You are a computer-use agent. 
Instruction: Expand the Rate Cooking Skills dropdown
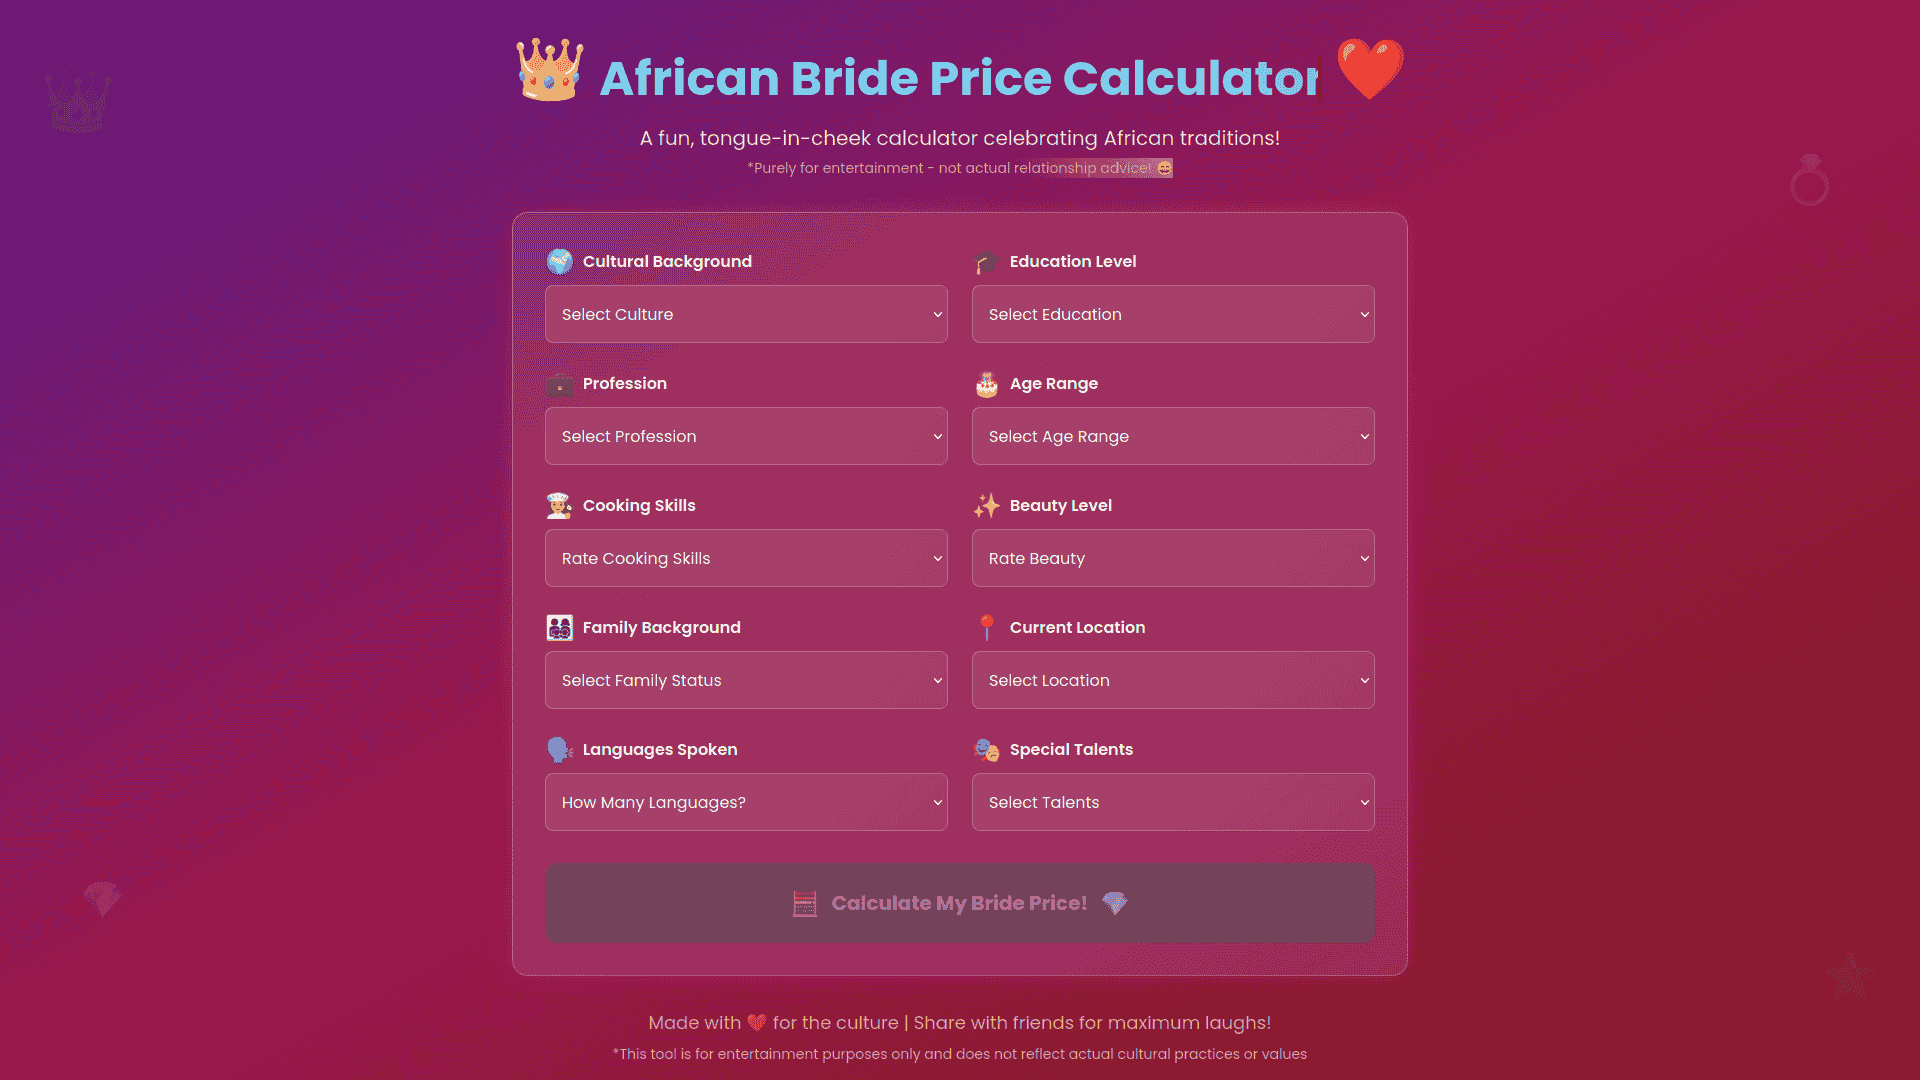[746, 558]
